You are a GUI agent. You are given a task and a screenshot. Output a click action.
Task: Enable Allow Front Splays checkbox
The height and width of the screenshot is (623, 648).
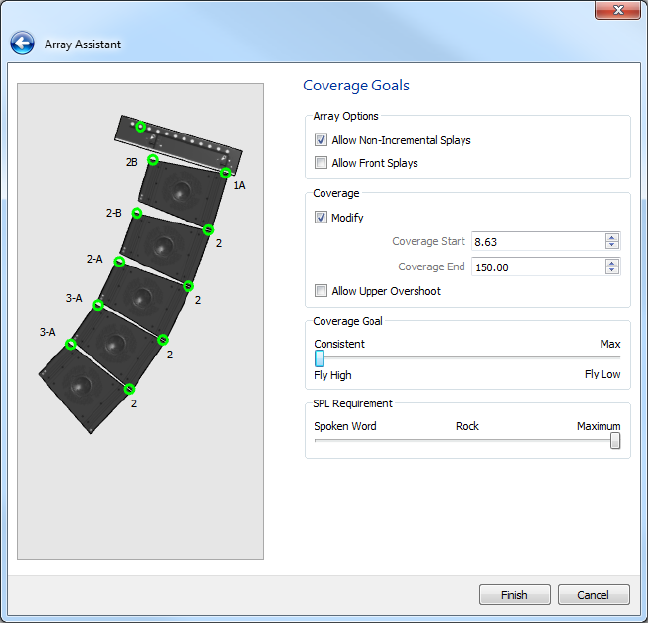(321, 163)
